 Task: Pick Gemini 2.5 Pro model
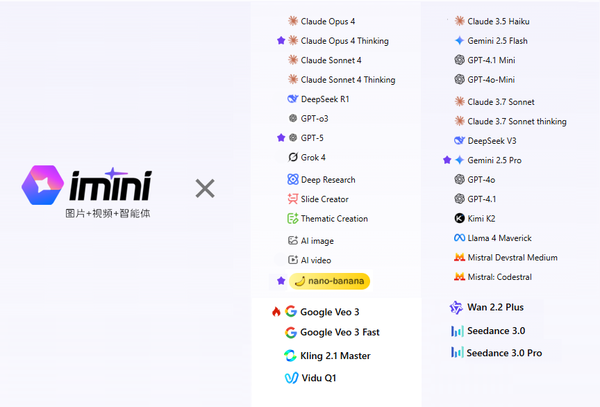pos(495,160)
